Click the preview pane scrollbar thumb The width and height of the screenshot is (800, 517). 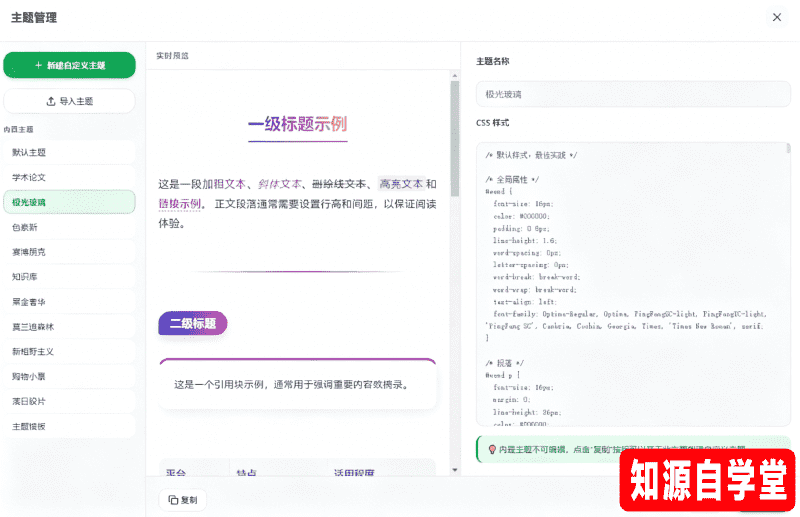pyautogui.click(x=455, y=138)
